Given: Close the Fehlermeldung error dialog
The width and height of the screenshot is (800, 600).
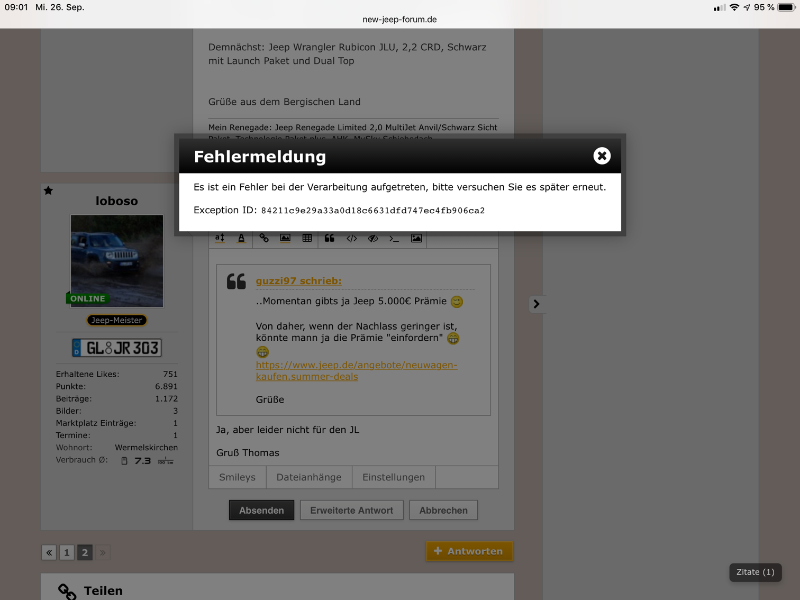Looking at the screenshot, I should (601, 156).
